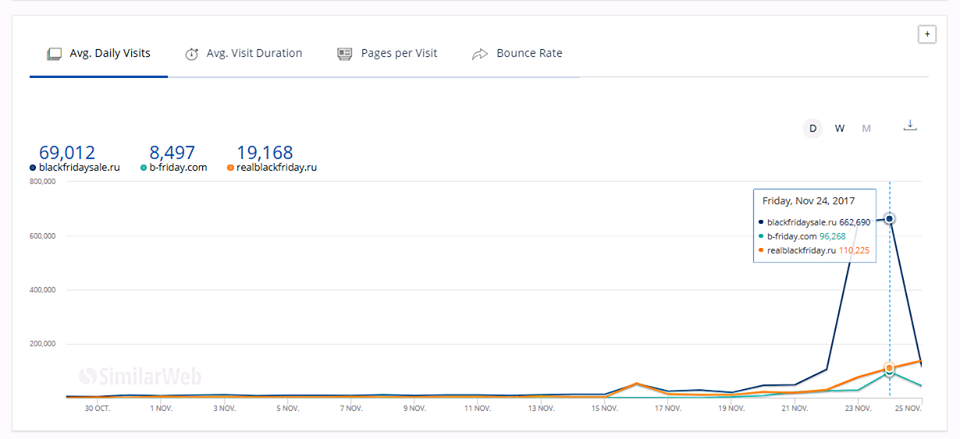Open the Bounce Rate tab
Viewport: 960px width, 439px height.
click(x=529, y=54)
